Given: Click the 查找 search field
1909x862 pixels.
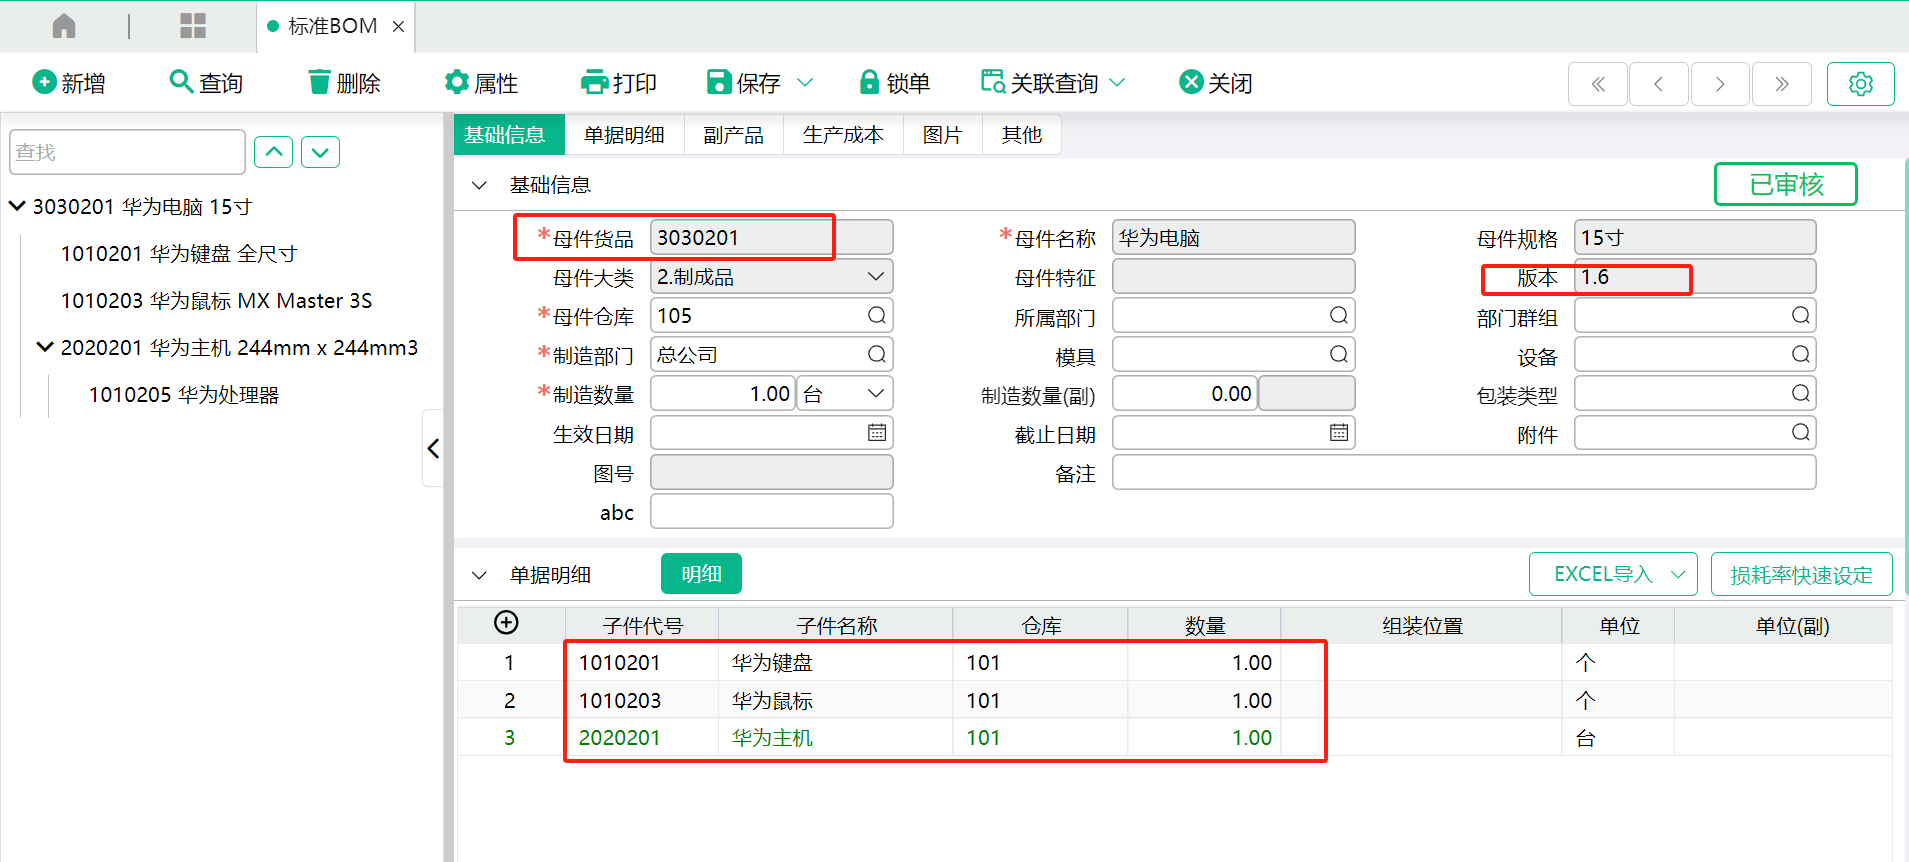Looking at the screenshot, I should (127, 152).
